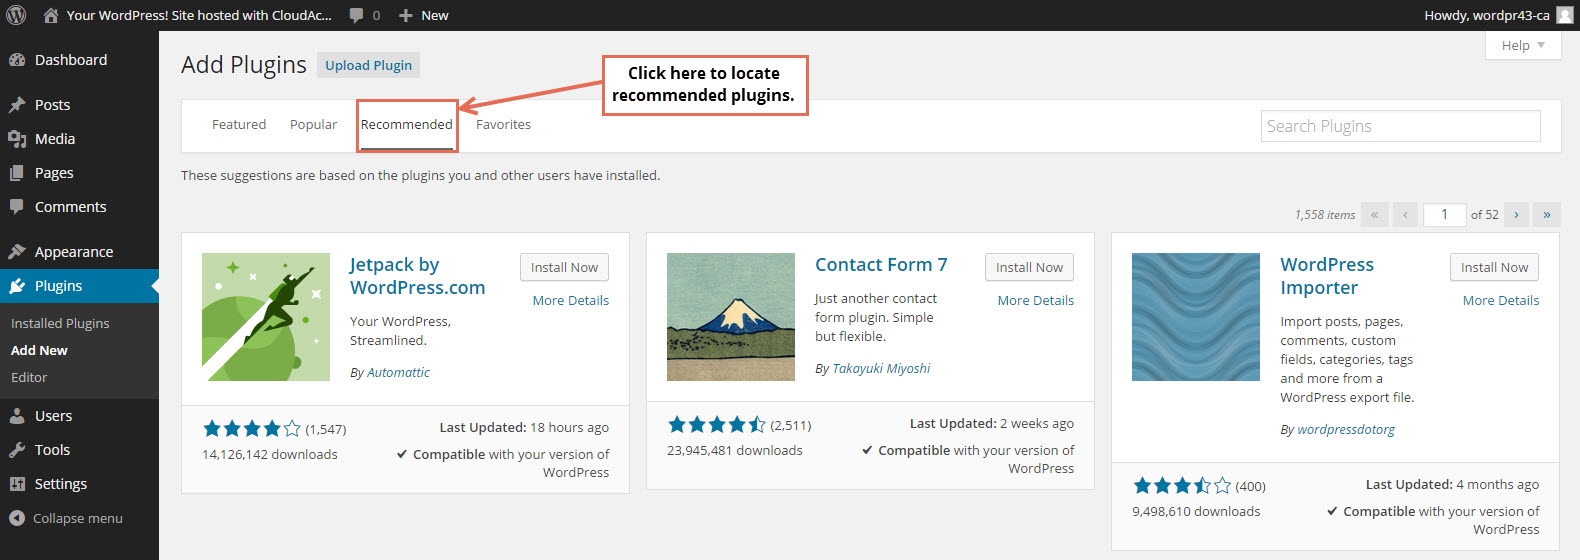Switch to the Recommended tab
The image size is (1580, 560).
coord(406,125)
